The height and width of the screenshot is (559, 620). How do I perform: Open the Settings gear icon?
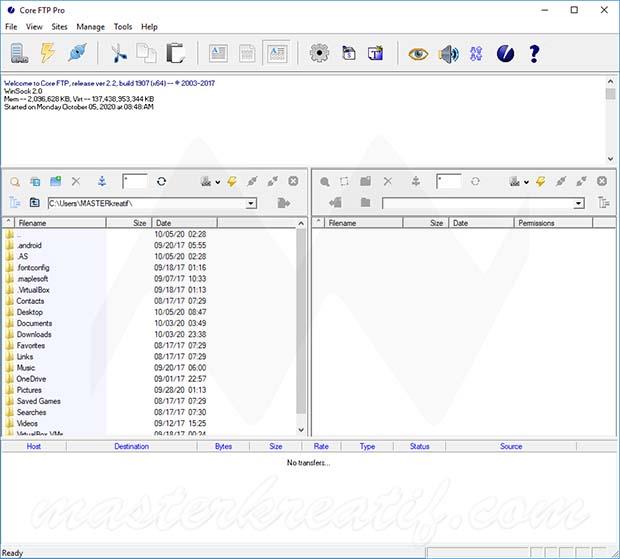click(x=319, y=53)
